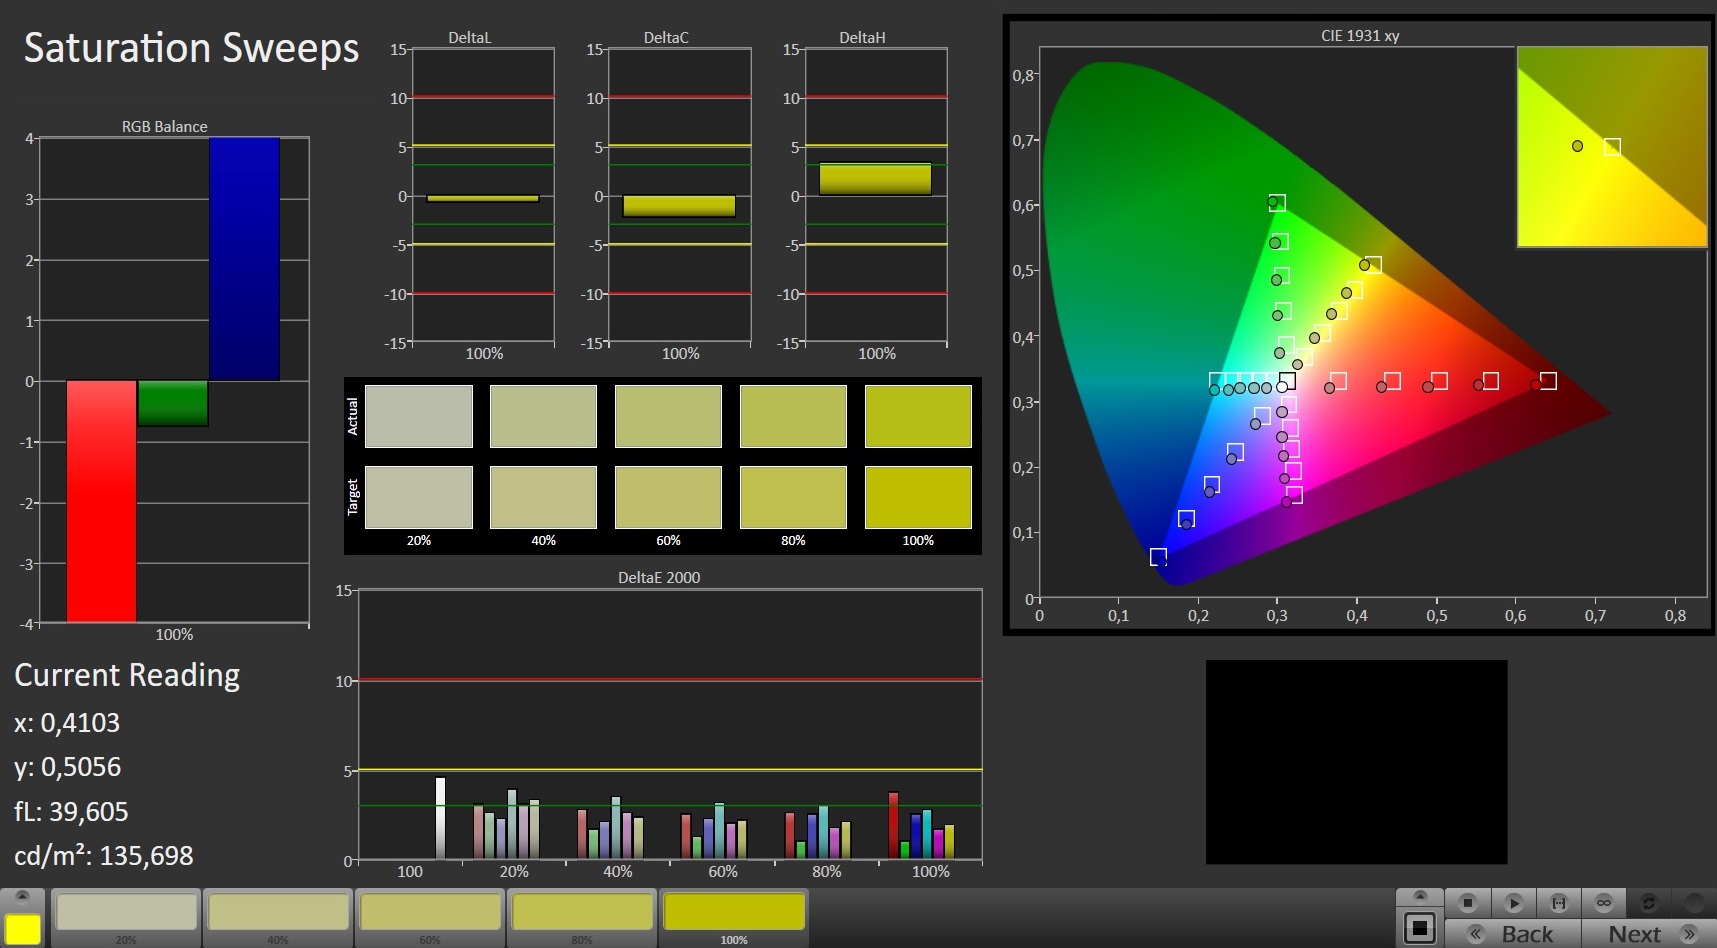The image size is (1717, 948).
Task: Click the black square pattern window icon
Action: [1419, 928]
